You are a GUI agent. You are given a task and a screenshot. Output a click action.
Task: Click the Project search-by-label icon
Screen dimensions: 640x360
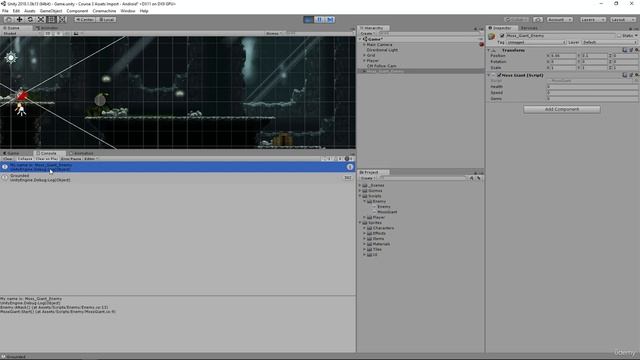(x=479, y=178)
